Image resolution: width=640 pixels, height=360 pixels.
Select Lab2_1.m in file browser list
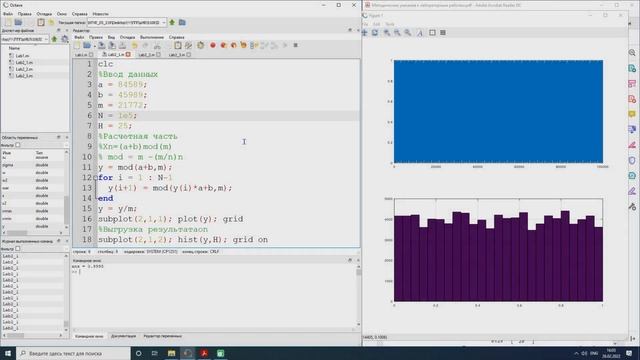(24, 62)
